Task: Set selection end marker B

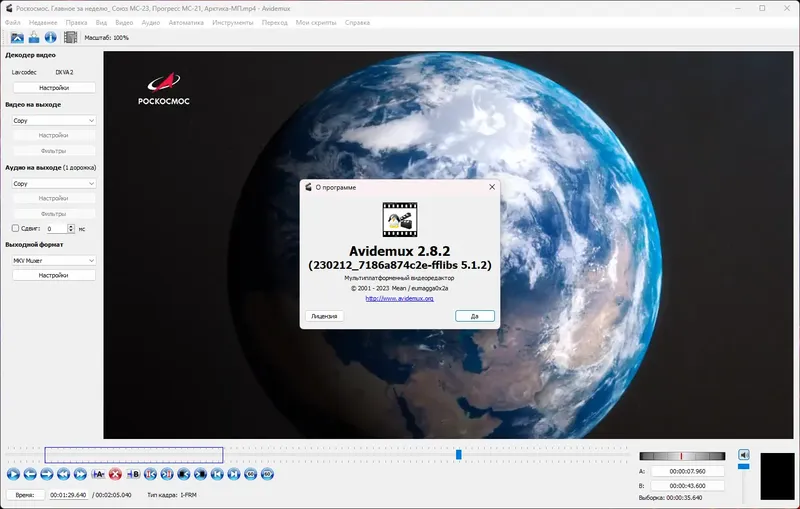Action: (x=133, y=474)
